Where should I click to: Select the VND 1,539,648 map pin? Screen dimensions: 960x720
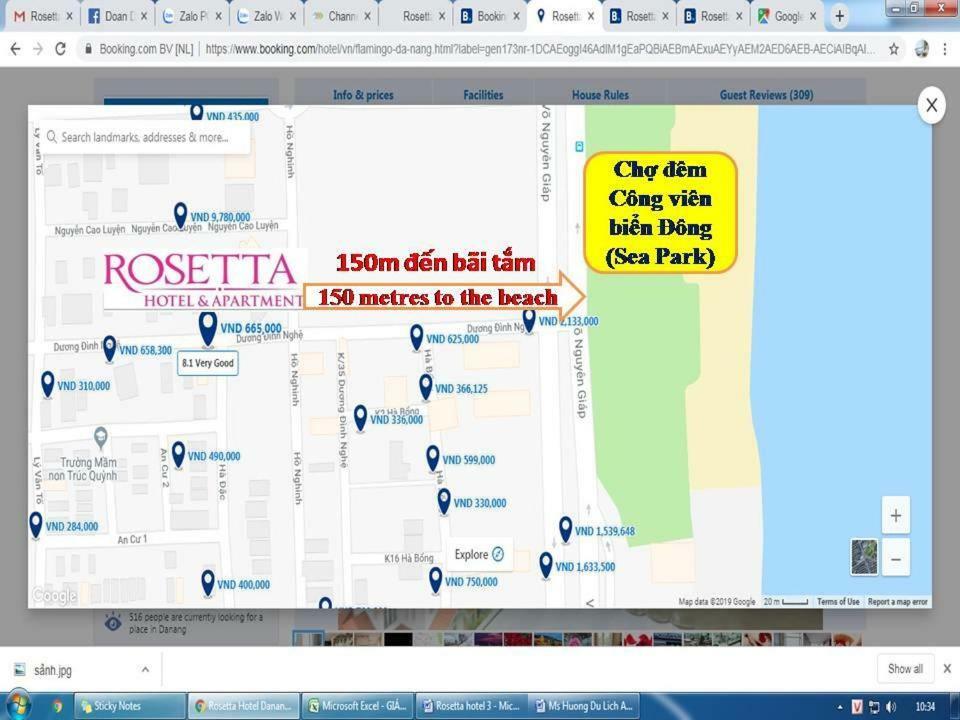pyautogui.click(x=566, y=530)
